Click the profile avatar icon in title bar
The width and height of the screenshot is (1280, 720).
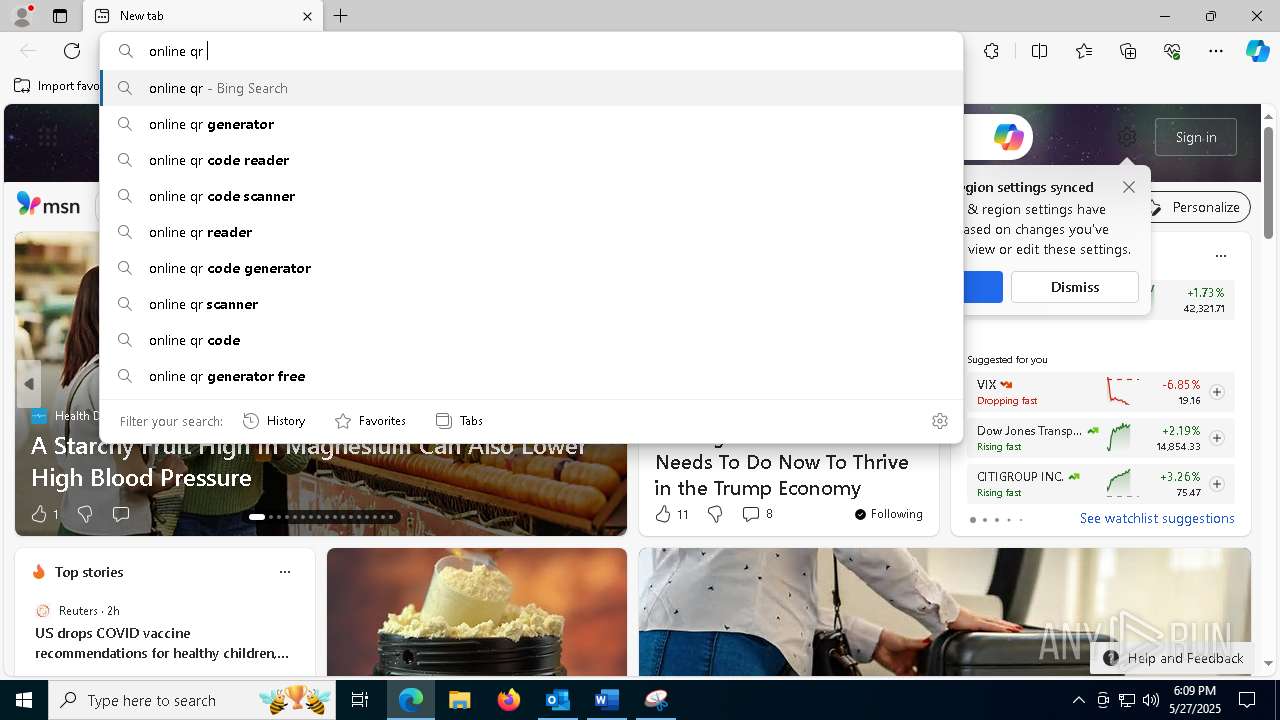tap(21, 15)
